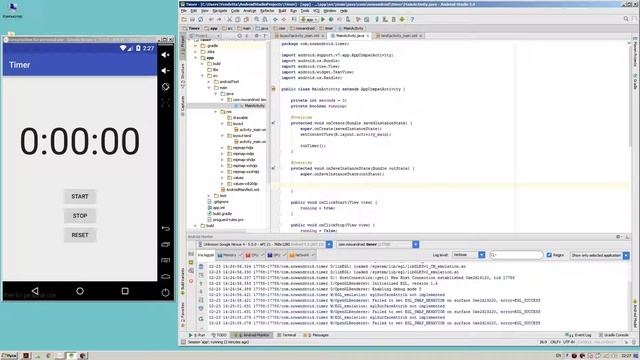Viewport: 640px width, 360px height.
Task: Tap emulator Back navigation triangle
Action: tap(35, 291)
